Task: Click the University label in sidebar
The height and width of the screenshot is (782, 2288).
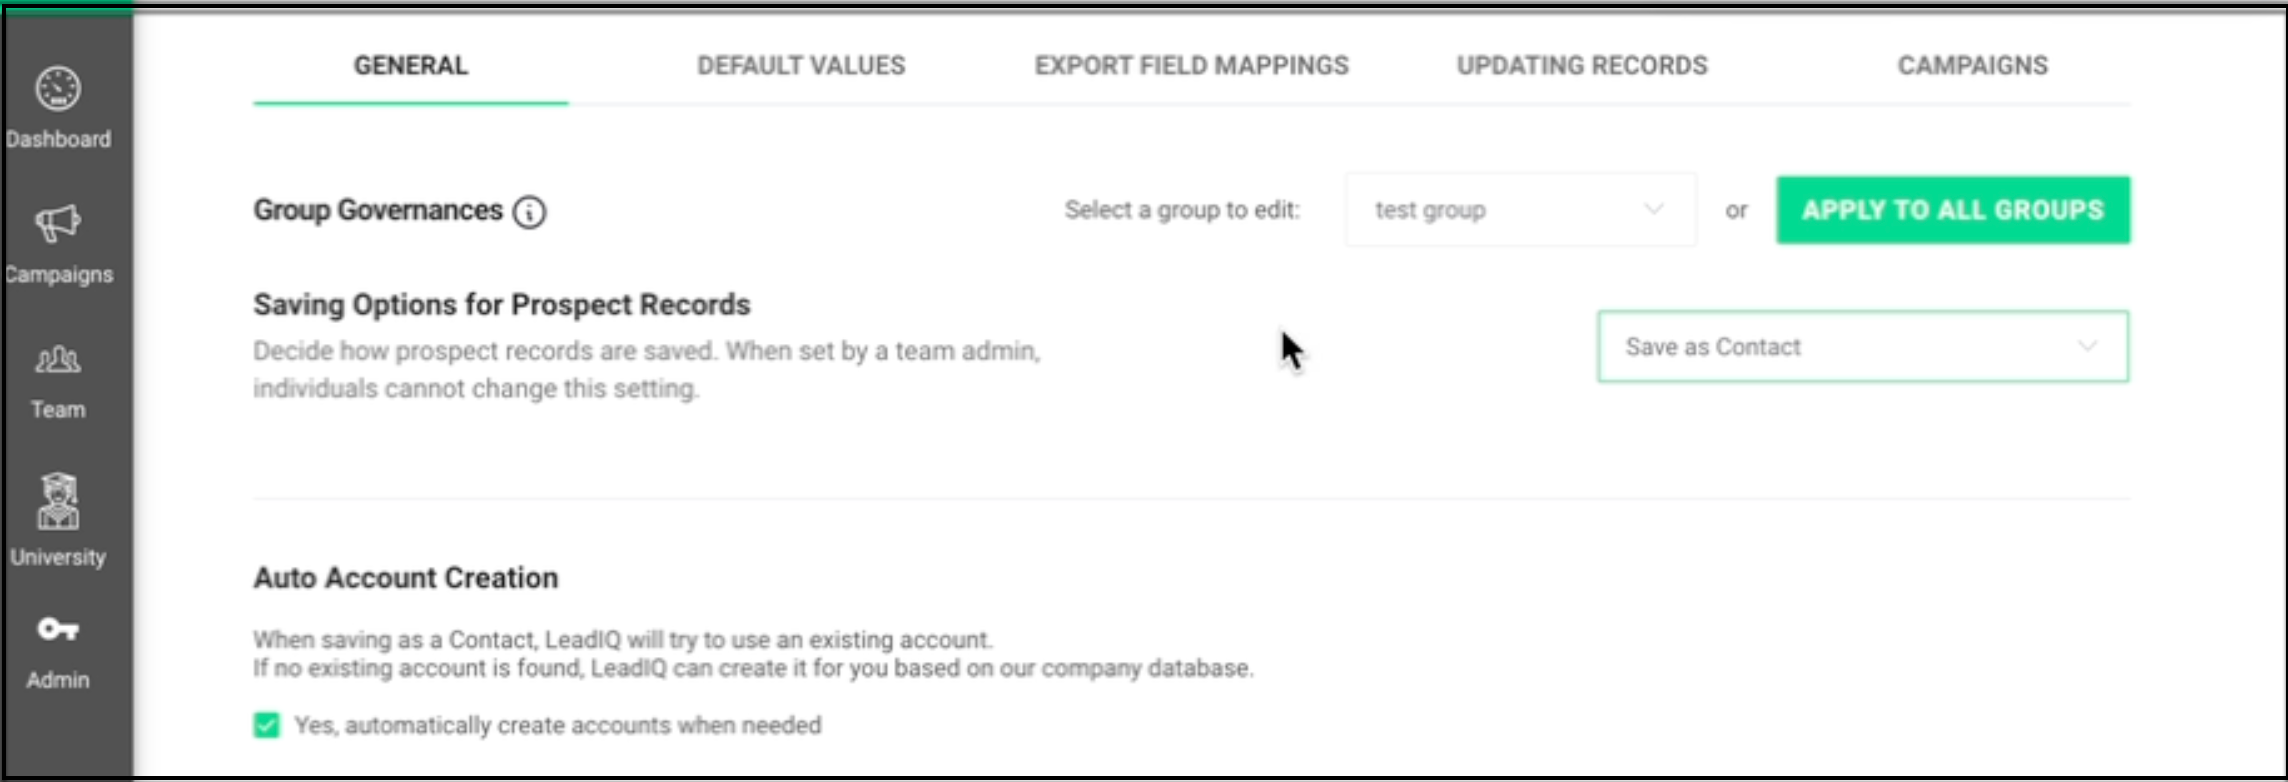Action: click(x=58, y=557)
